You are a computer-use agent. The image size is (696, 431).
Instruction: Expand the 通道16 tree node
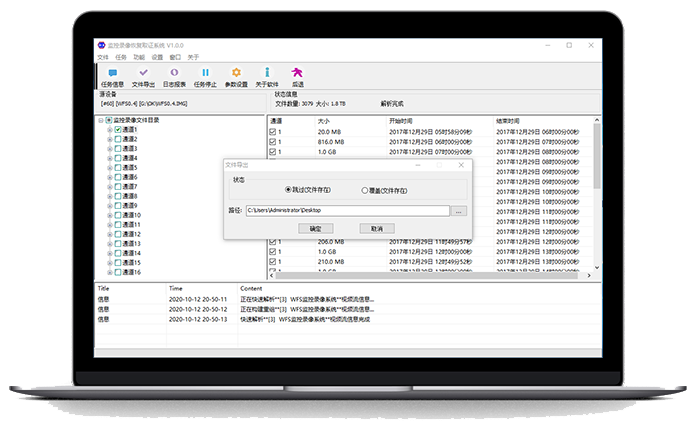[x=109, y=272]
